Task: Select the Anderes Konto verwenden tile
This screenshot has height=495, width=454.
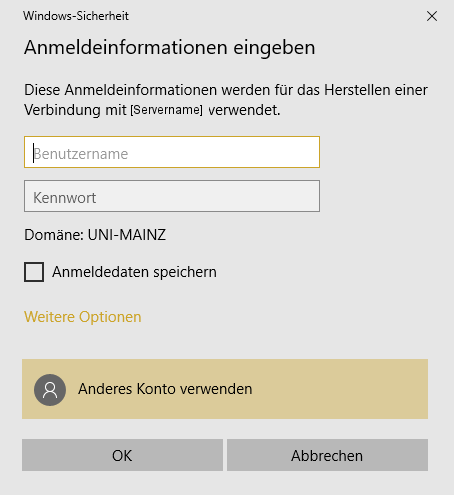Action: (x=225, y=389)
